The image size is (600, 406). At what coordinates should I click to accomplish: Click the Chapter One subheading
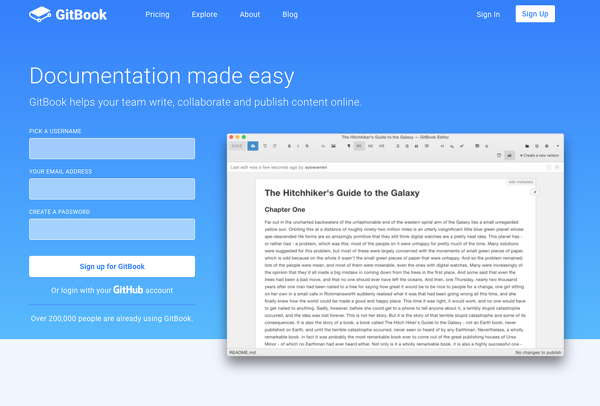[285, 210]
